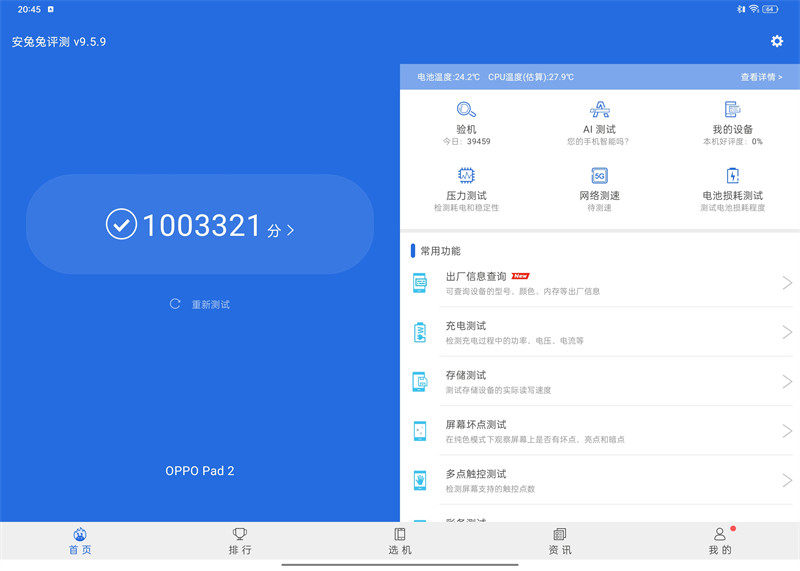Tap the battery indicator in status bar
The width and height of the screenshot is (800, 571).
(x=770, y=9)
